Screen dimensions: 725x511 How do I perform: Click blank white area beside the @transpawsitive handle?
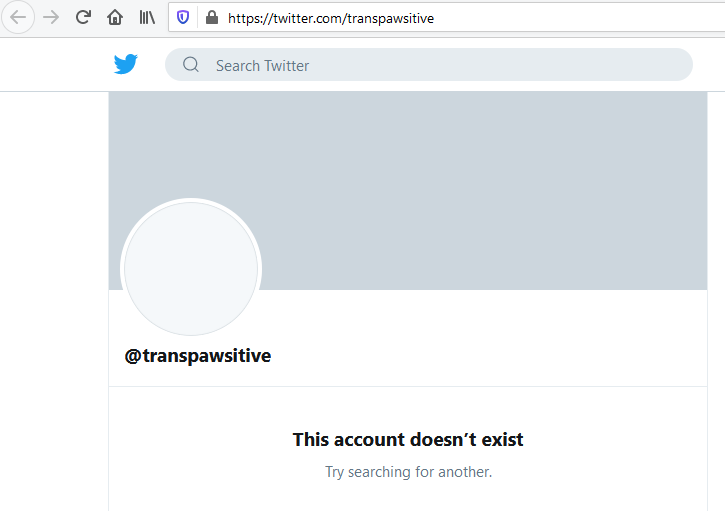point(485,356)
